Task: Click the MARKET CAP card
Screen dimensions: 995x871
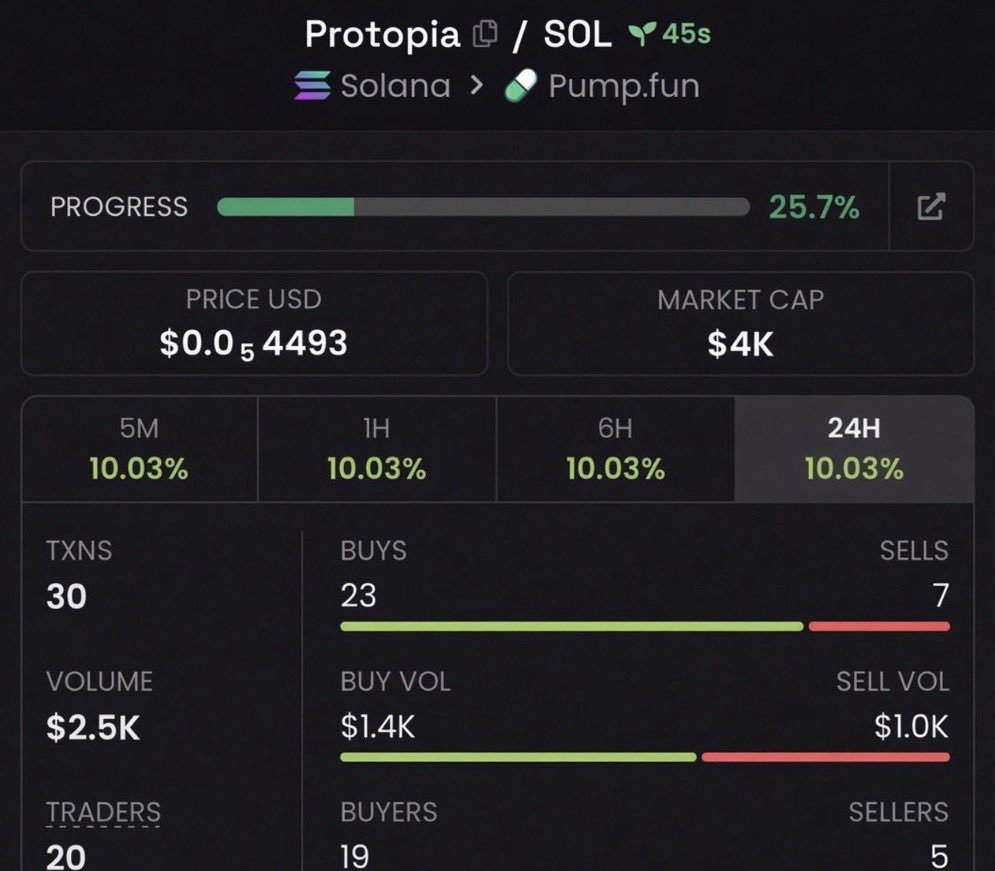Action: coord(741,324)
